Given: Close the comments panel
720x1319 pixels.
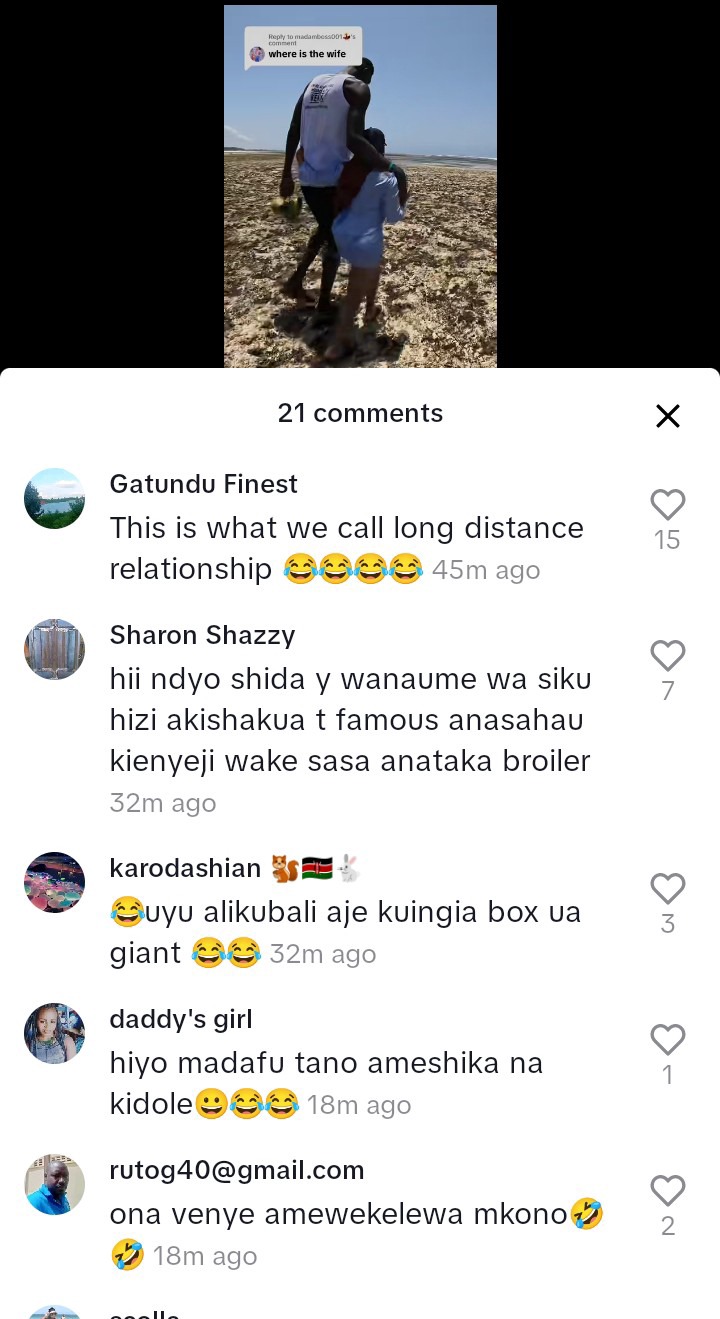Looking at the screenshot, I should pyautogui.click(x=668, y=416).
